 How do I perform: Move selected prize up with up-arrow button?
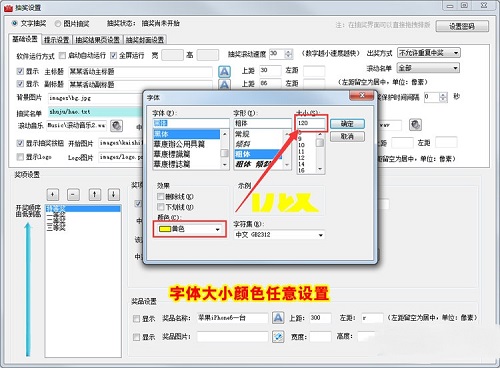[95, 194]
